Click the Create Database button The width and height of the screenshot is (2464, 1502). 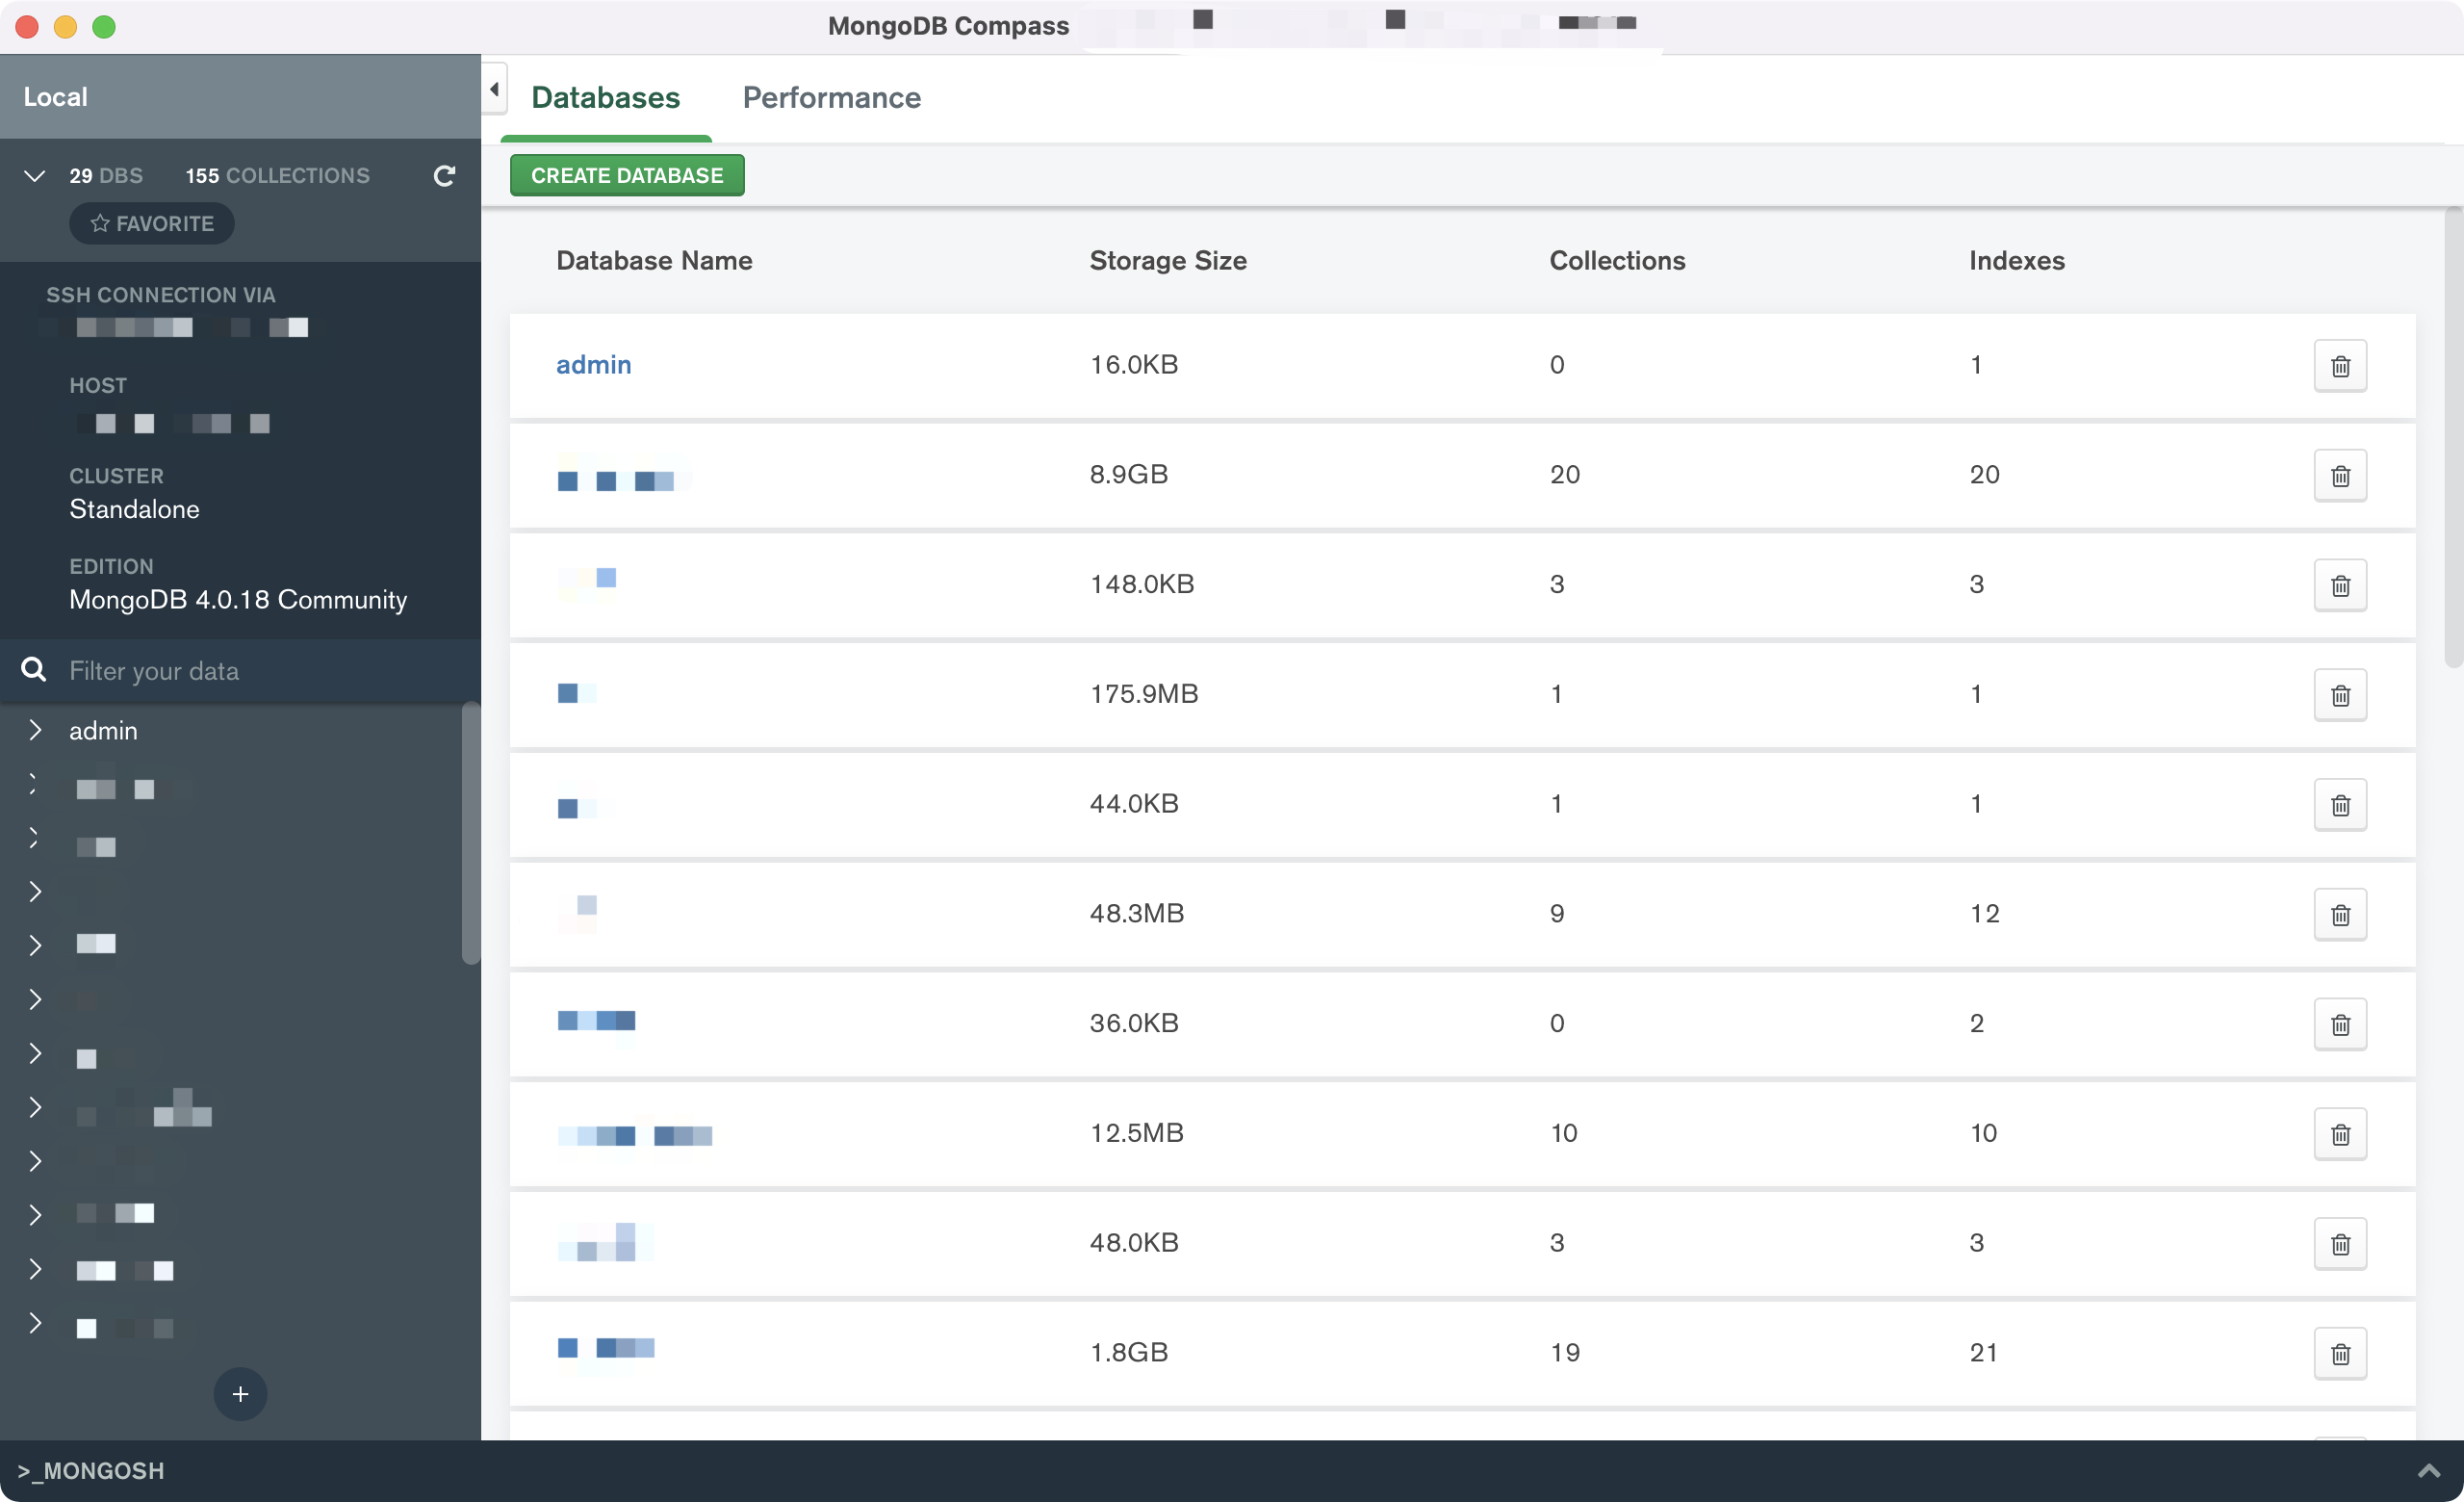(626, 176)
